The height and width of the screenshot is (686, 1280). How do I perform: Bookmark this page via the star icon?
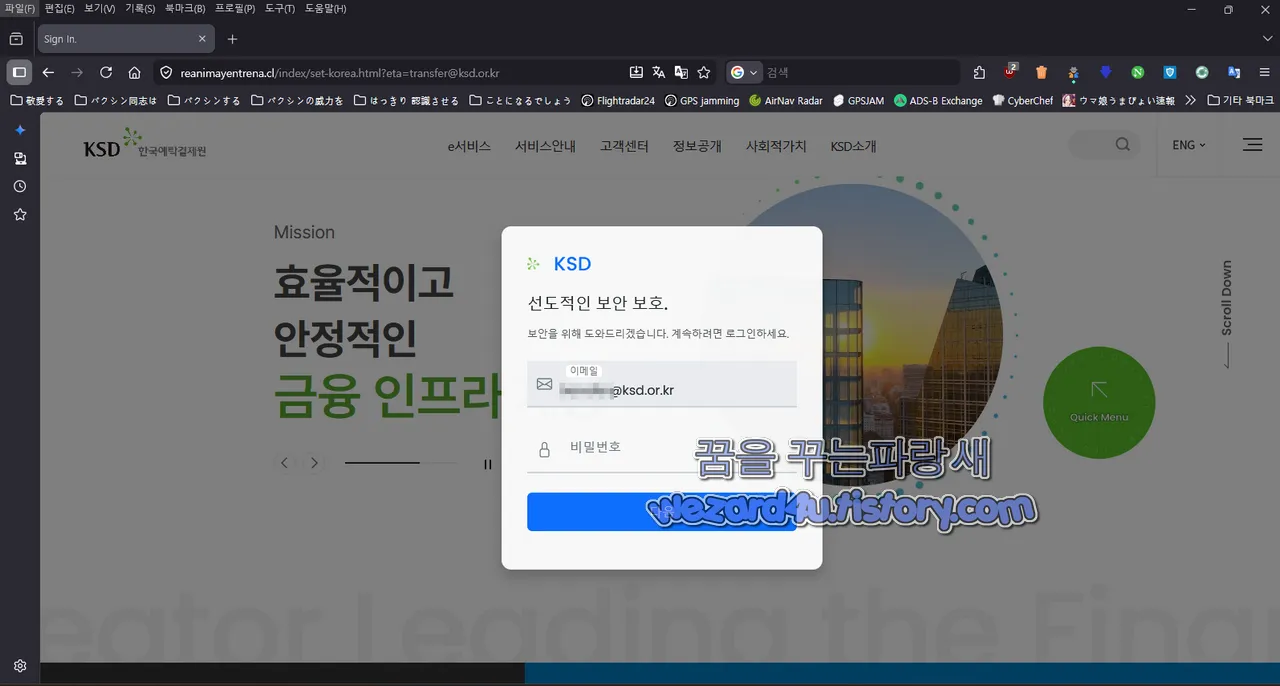coord(704,73)
